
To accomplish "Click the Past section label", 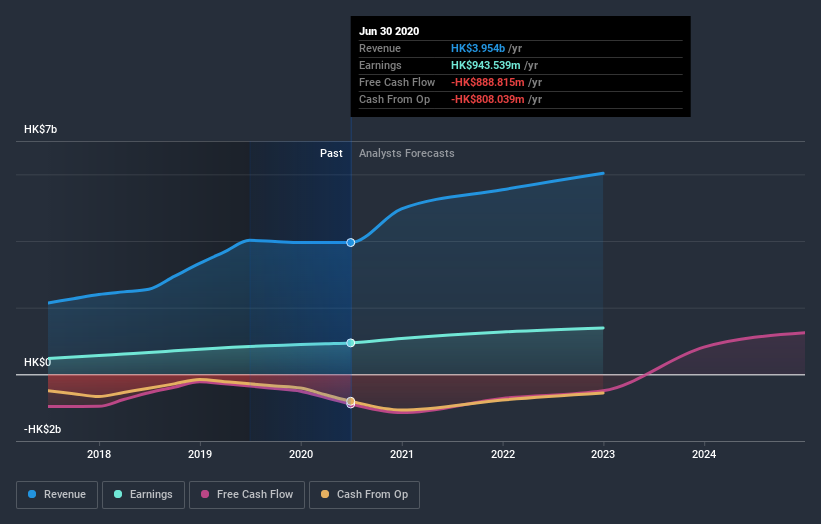I will point(331,153).
